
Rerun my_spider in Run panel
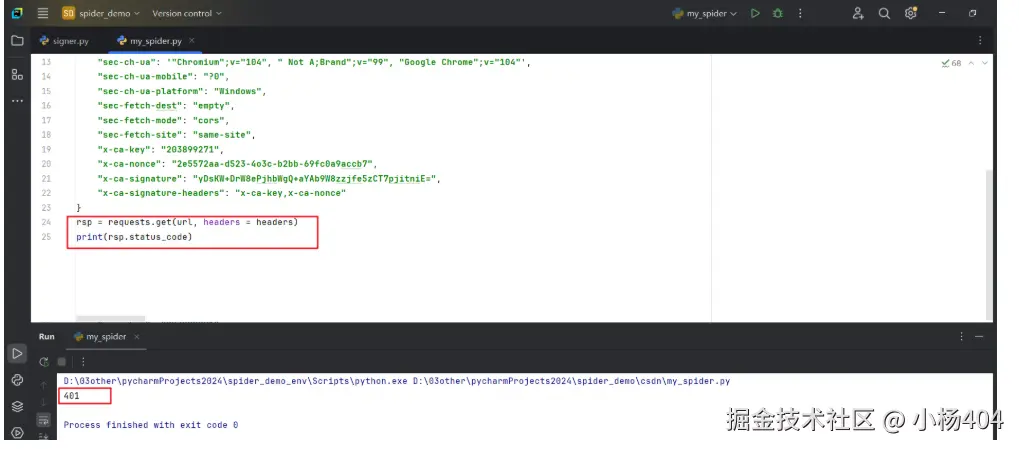point(44,362)
